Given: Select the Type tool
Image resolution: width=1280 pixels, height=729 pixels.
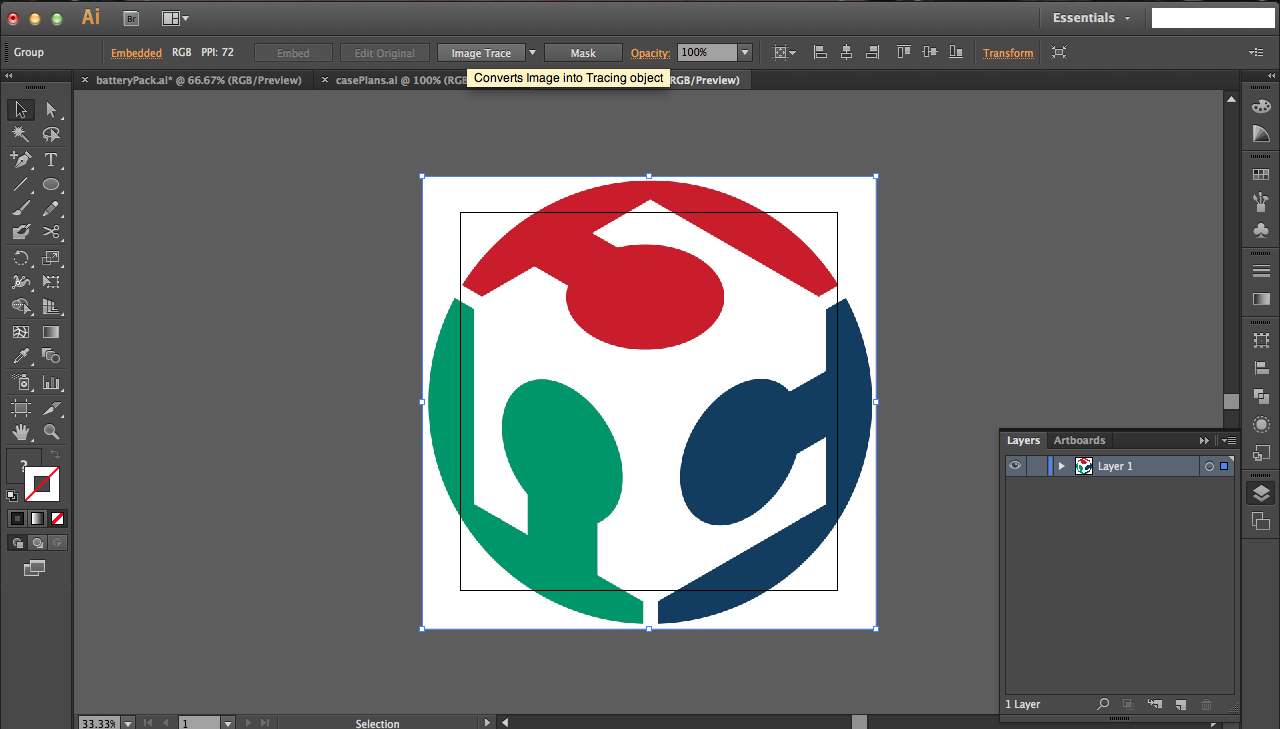Looking at the screenshot, I should coord(51,160).
